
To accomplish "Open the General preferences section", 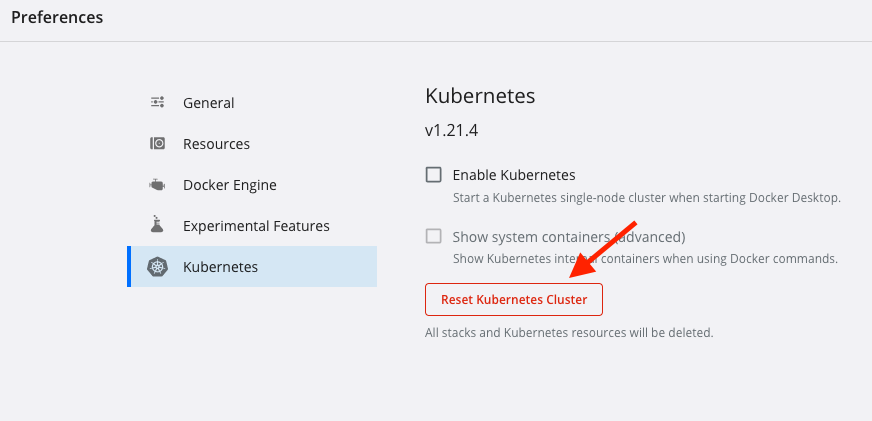I will tap(208, 103).
